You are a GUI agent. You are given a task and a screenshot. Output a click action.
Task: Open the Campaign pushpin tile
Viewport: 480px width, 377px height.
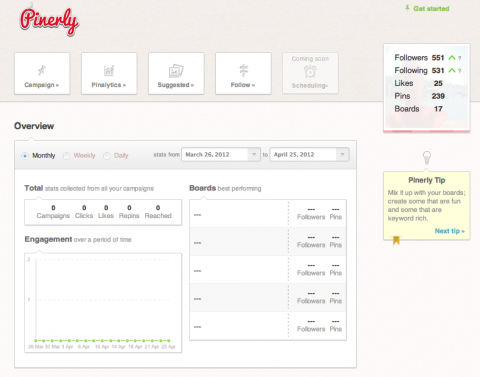click(x=42, y=73)
